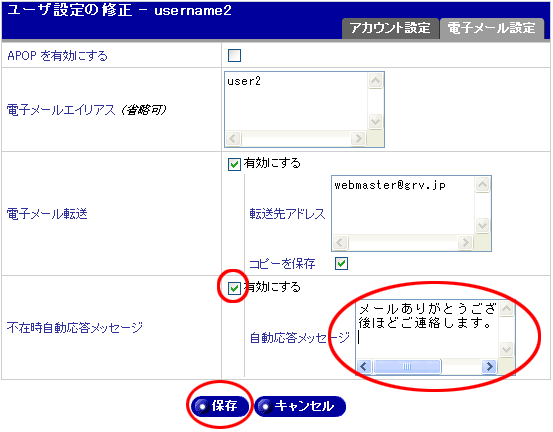553x432 pixels.
Task: Toggle the コピーを保存 checkbox
Action: [x=341, y=263]
